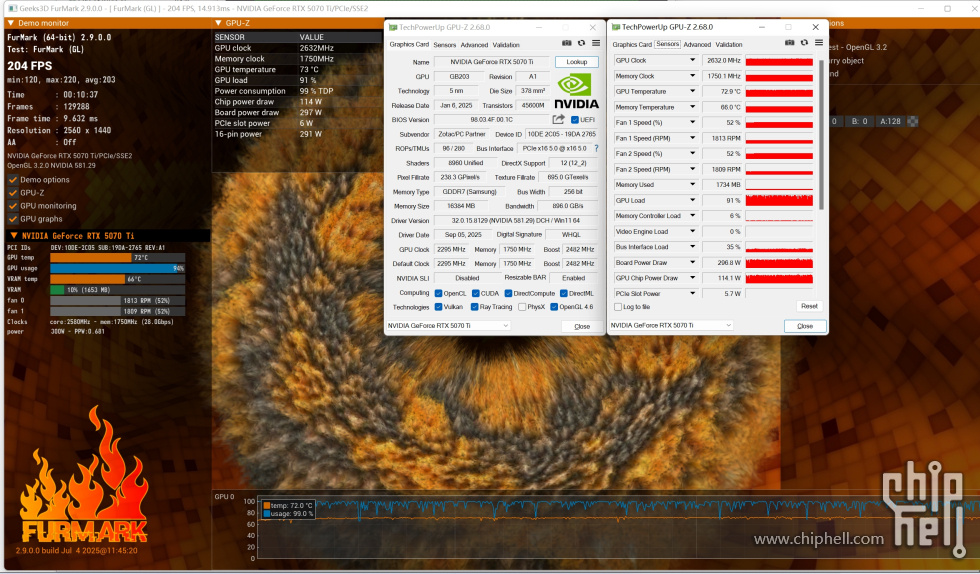Toggle the CUDA checkbox

(x=476, y=293)
